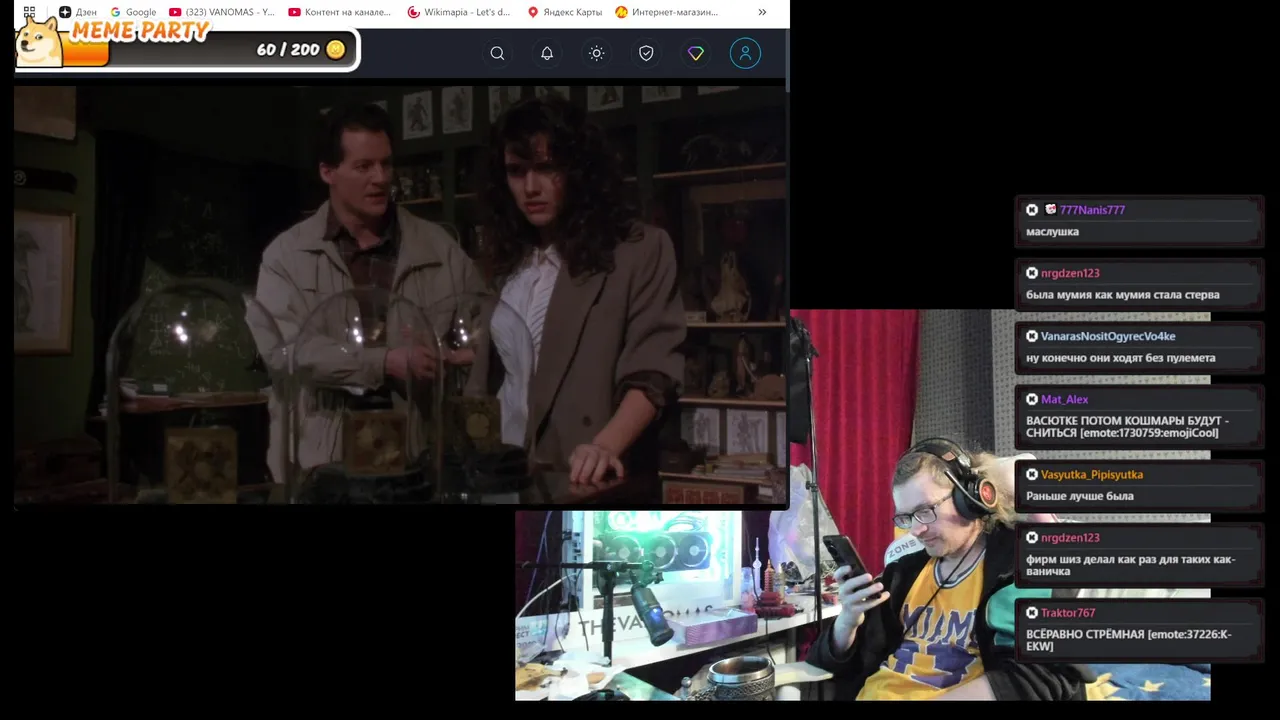This screenshot has width=1280, height=720.
Task: Expand the bookmarks overflow chevron
Action: point(762,12)
